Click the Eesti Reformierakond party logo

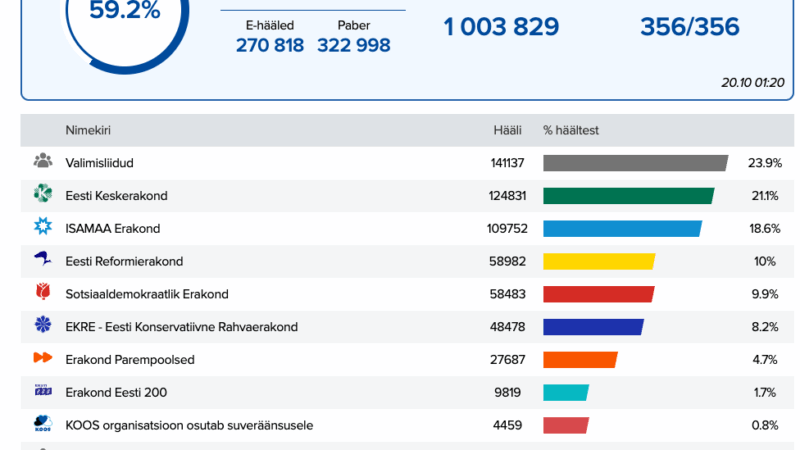point(43,259)
